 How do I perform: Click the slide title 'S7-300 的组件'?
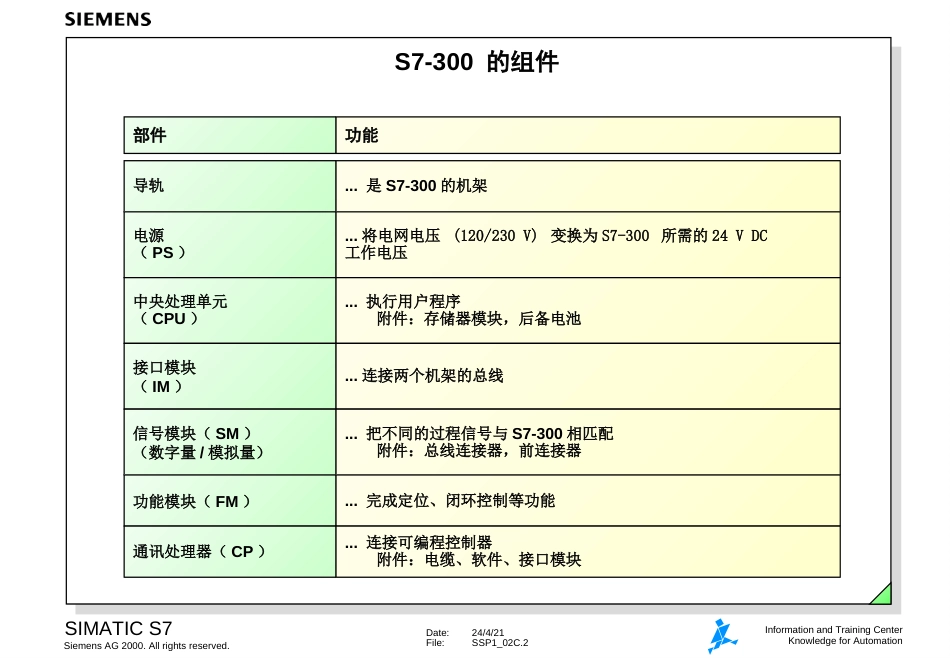(x=476, y=62)
